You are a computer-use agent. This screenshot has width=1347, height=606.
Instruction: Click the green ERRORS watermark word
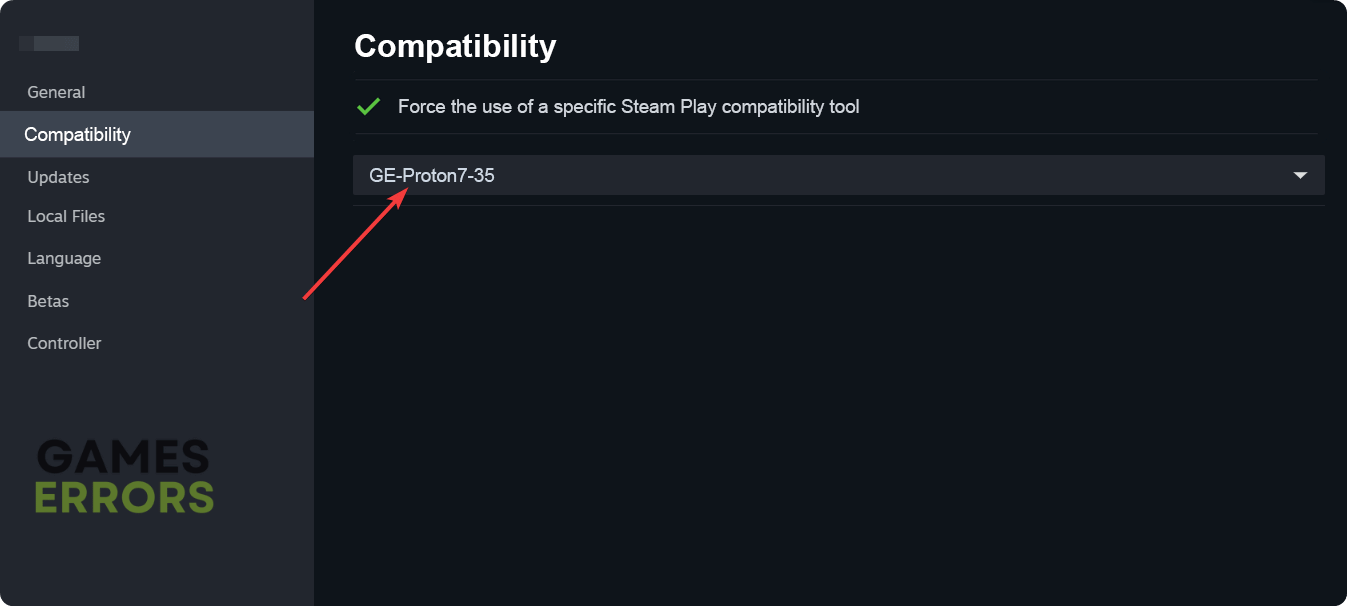tap(124, 497)
